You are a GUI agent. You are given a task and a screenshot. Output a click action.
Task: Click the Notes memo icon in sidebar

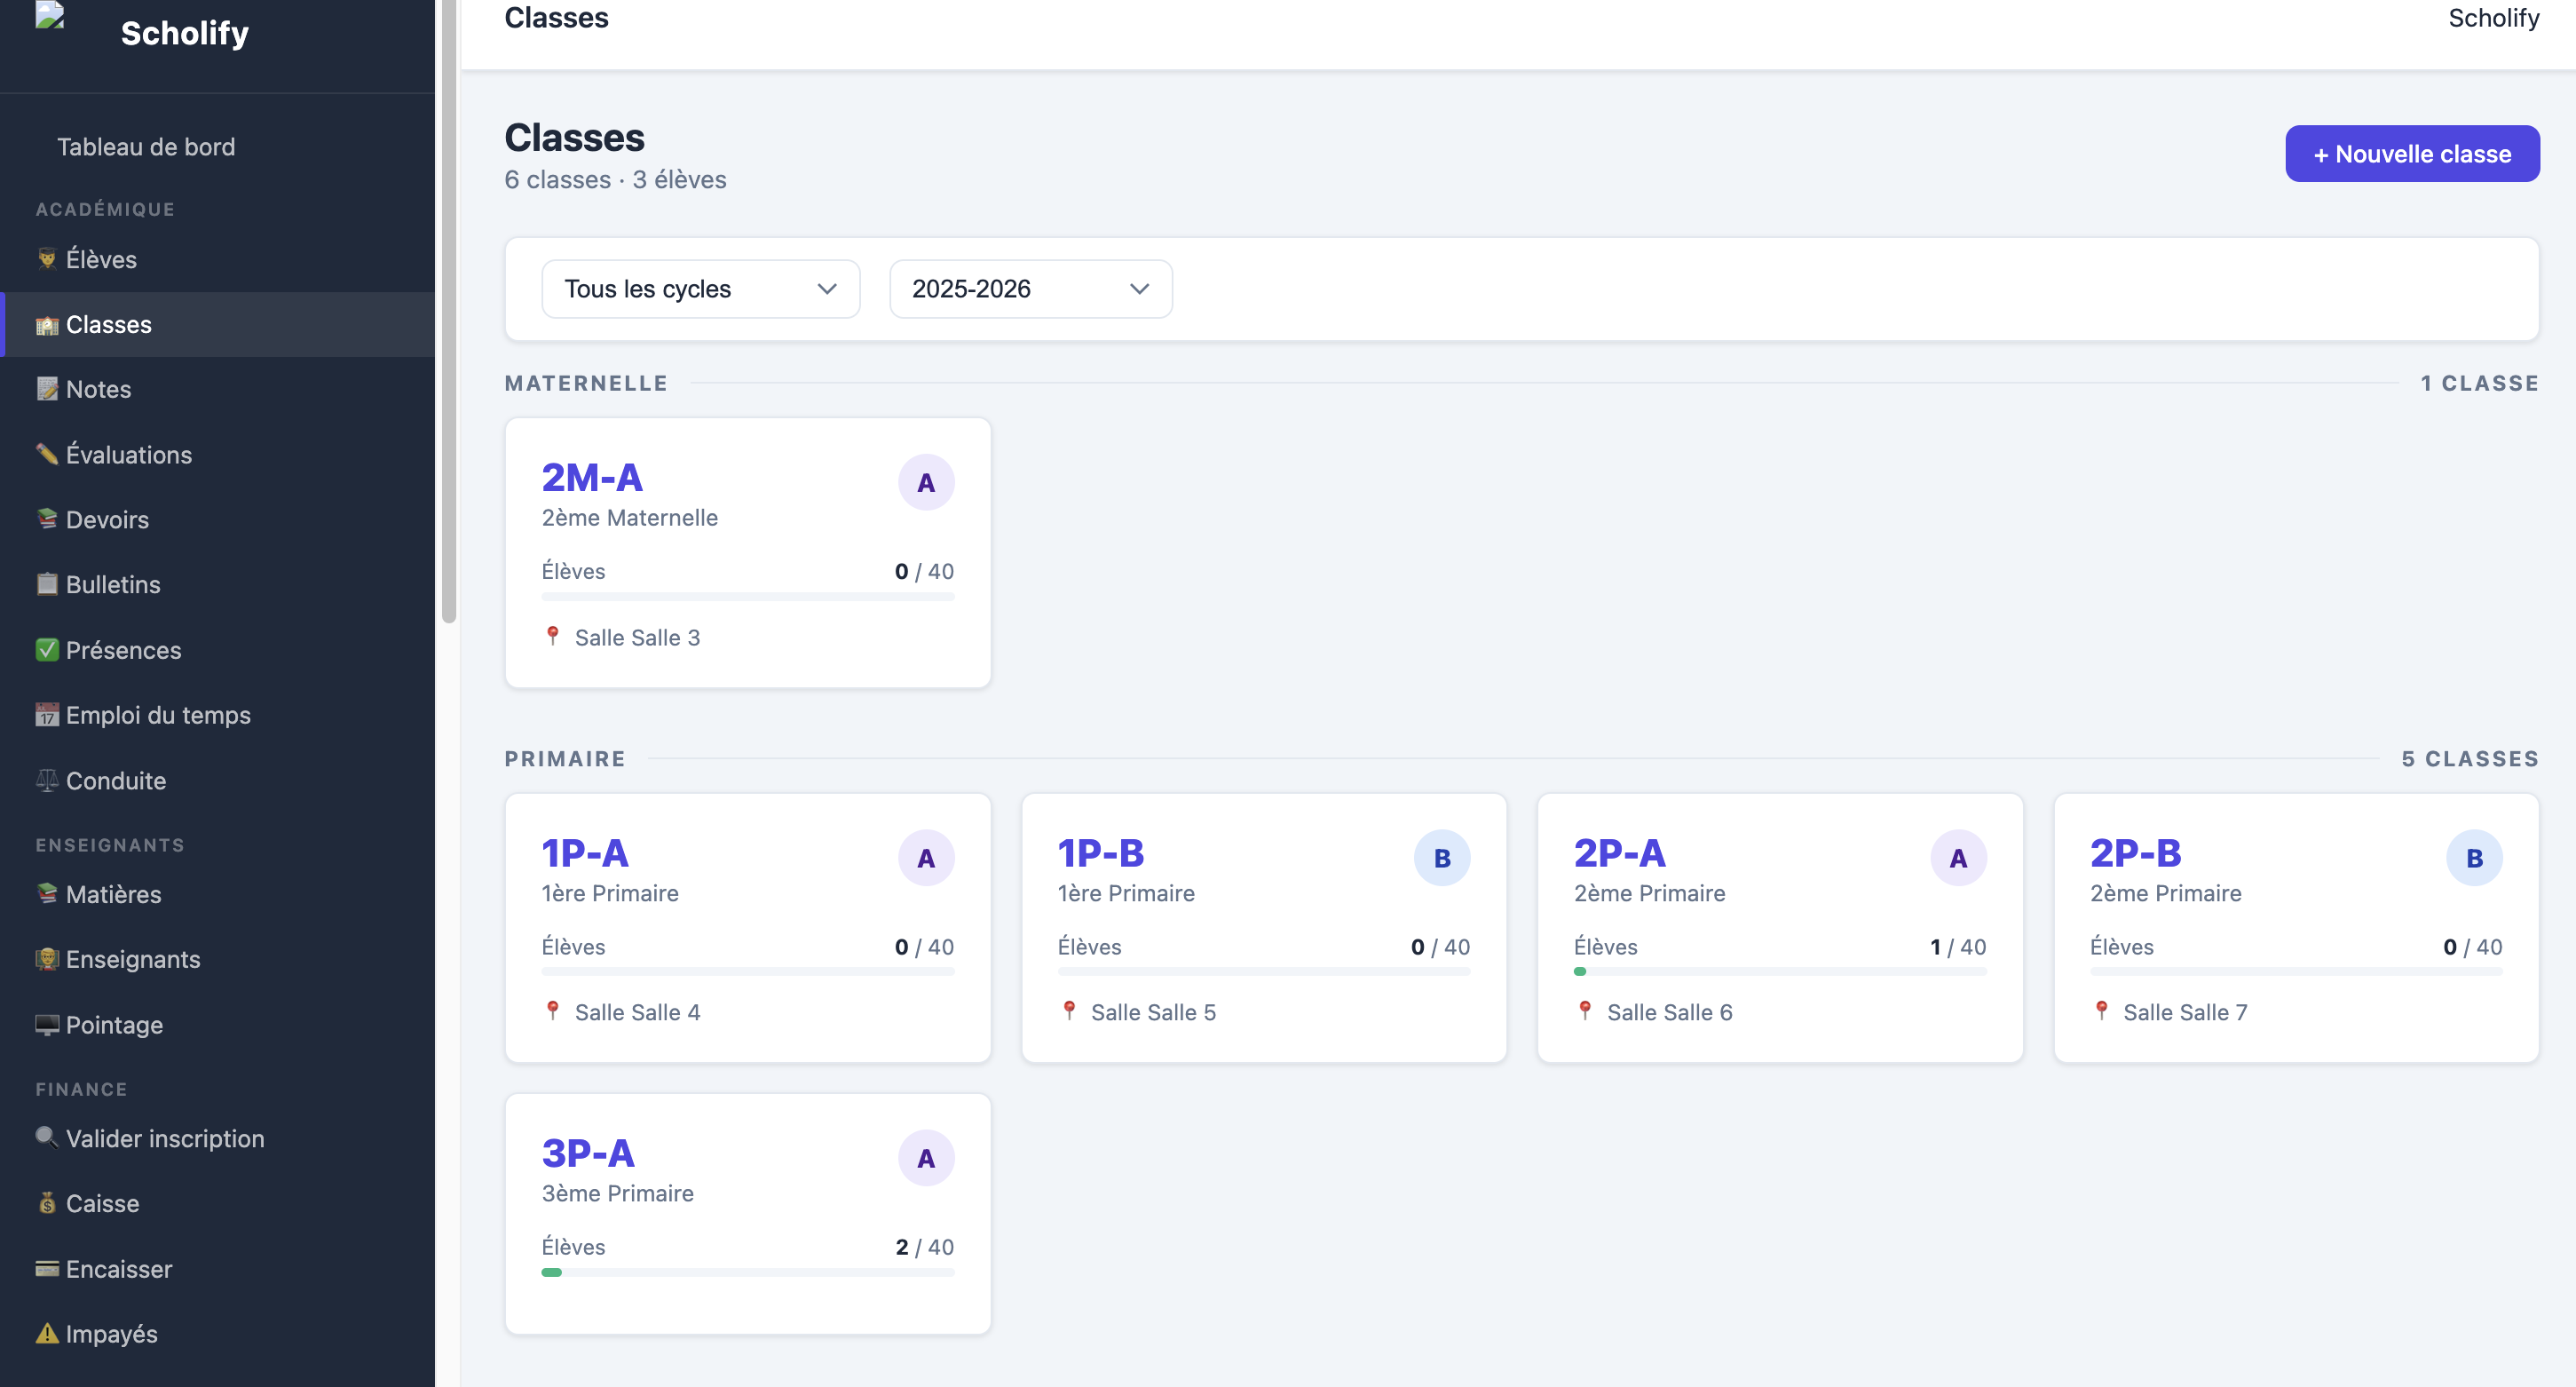[47, 389]
